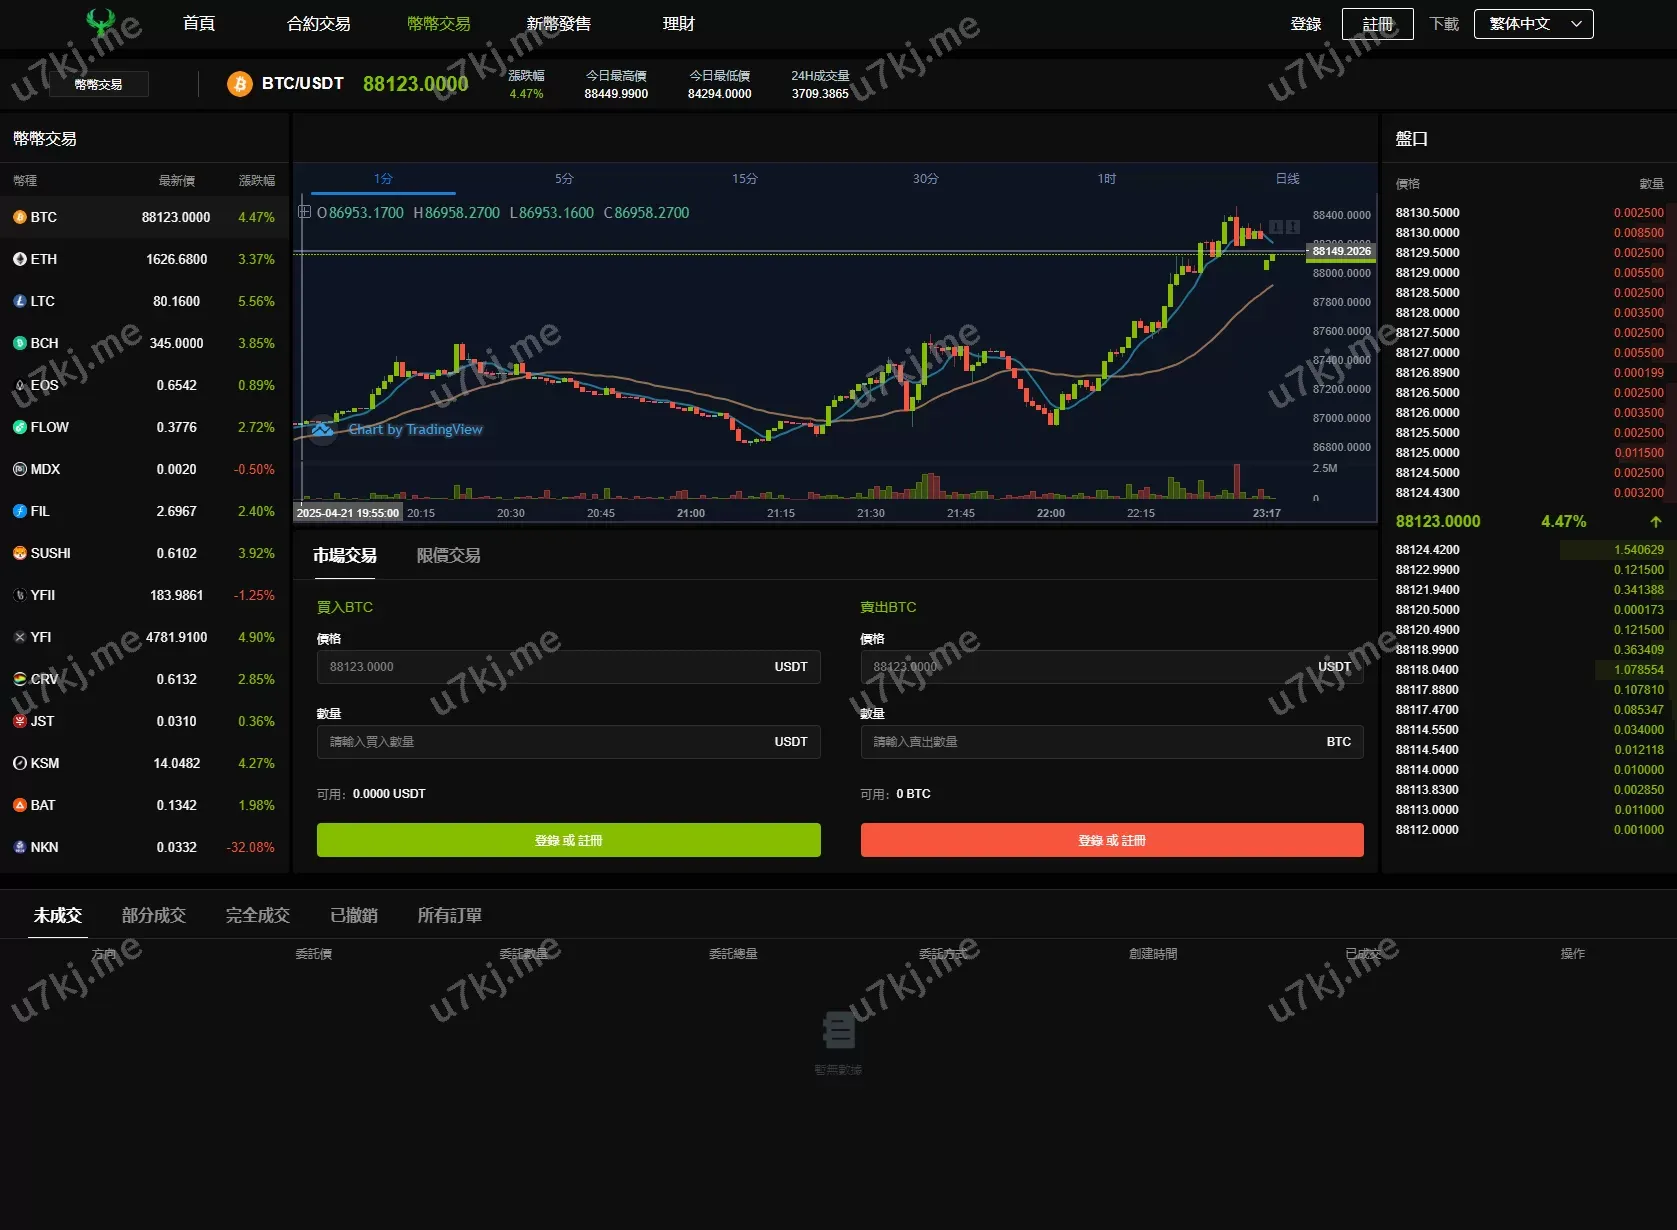Select the LTC coin icon in list
Screen dimensions: 1677x1230
pos(19,301)
